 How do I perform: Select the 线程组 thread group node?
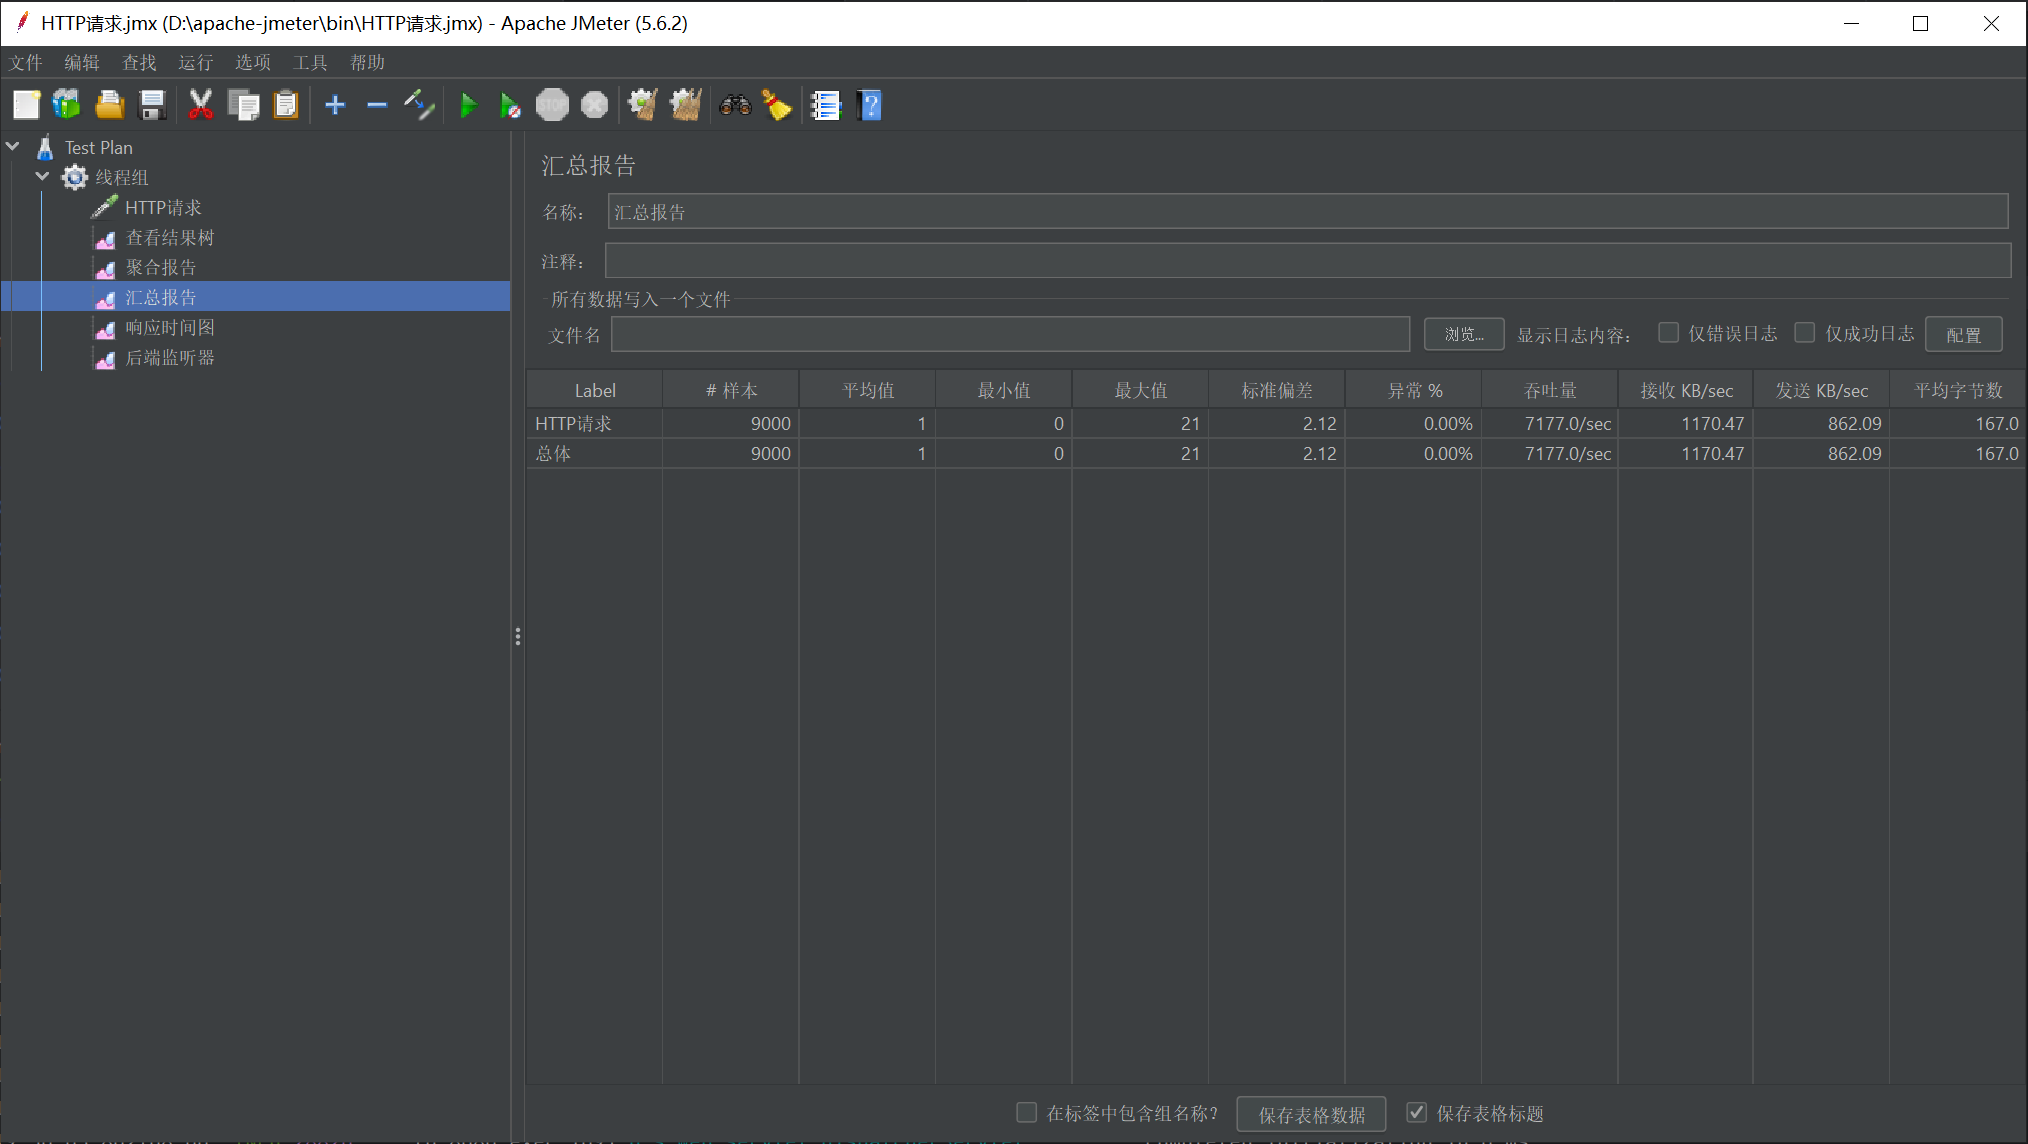121,177
